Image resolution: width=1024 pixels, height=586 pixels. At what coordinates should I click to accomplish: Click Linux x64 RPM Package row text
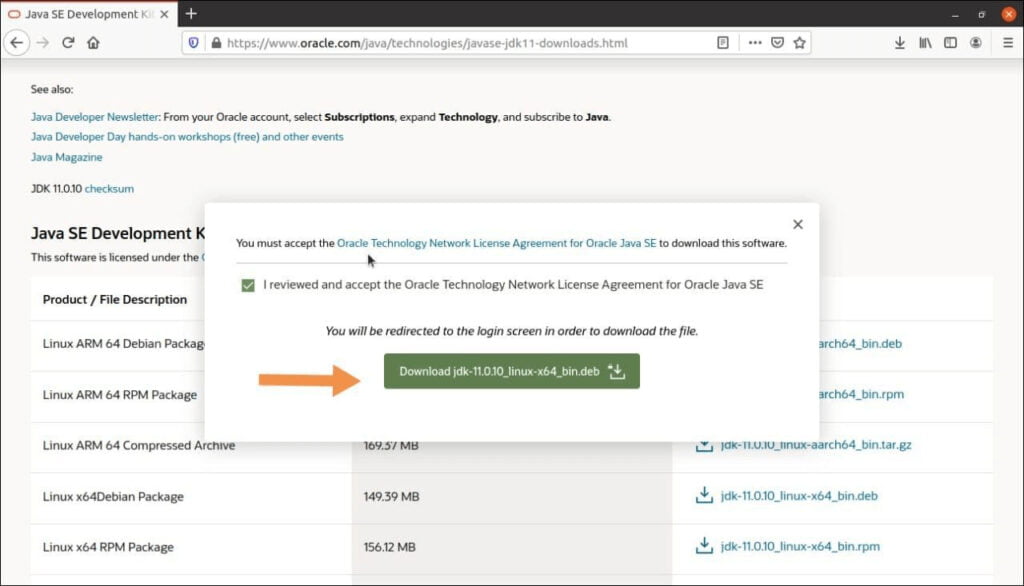coord(108,547)
